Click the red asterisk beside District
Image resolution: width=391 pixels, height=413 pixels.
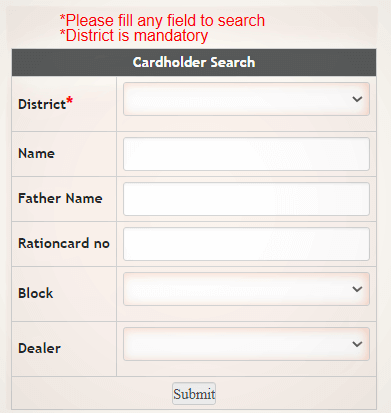click(x=69, y=100)
